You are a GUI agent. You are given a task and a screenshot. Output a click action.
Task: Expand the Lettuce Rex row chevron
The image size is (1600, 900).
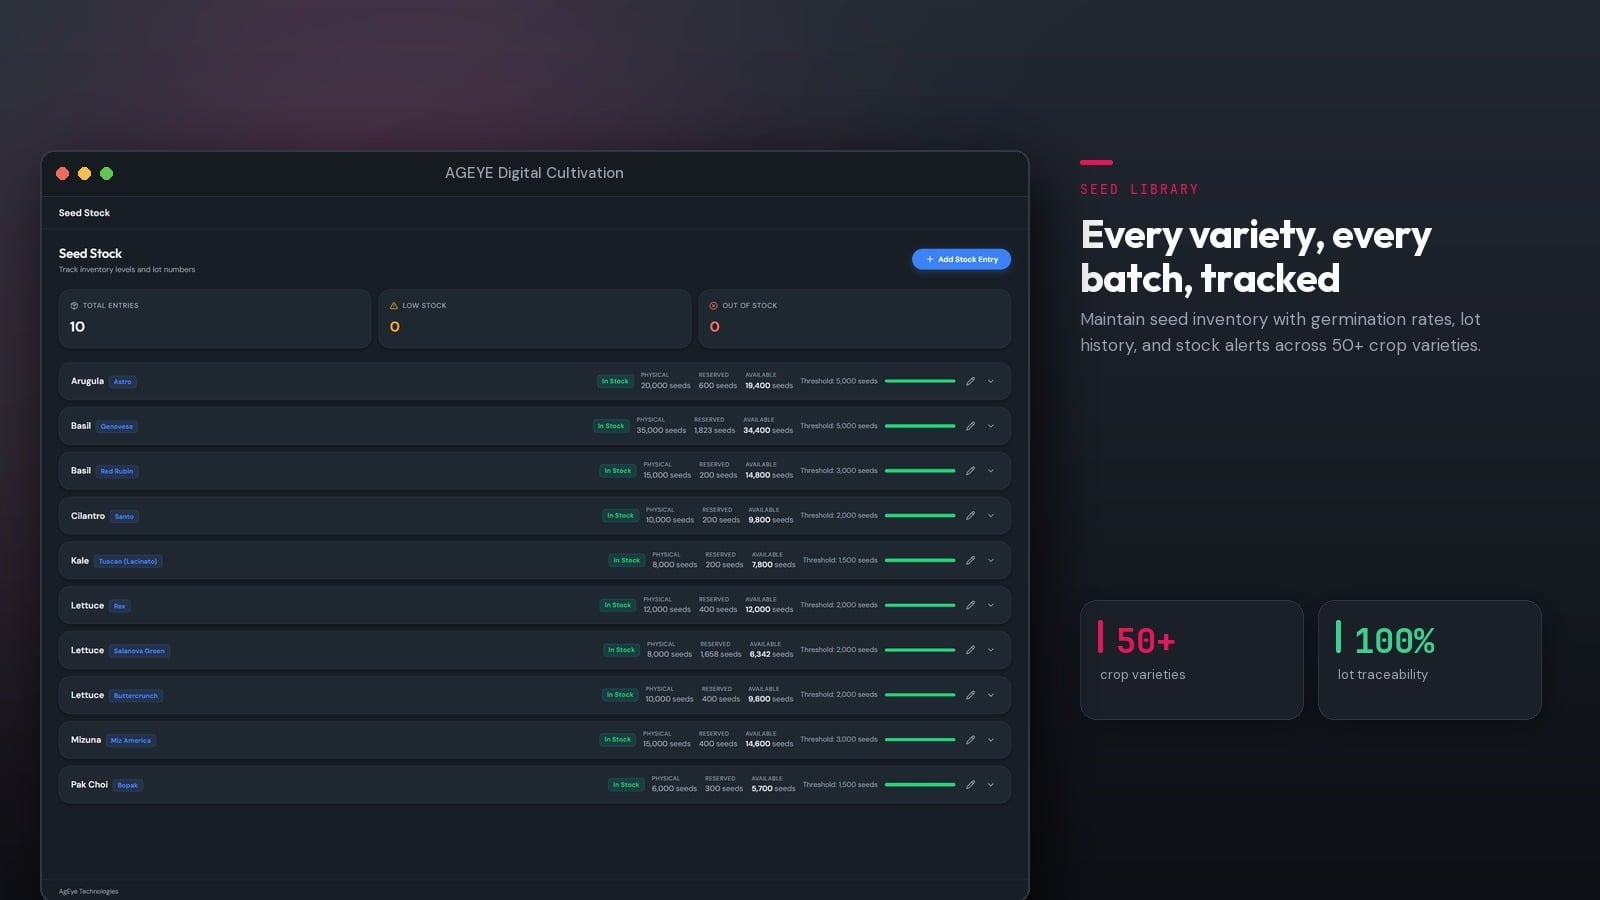[x=991, y=605]
